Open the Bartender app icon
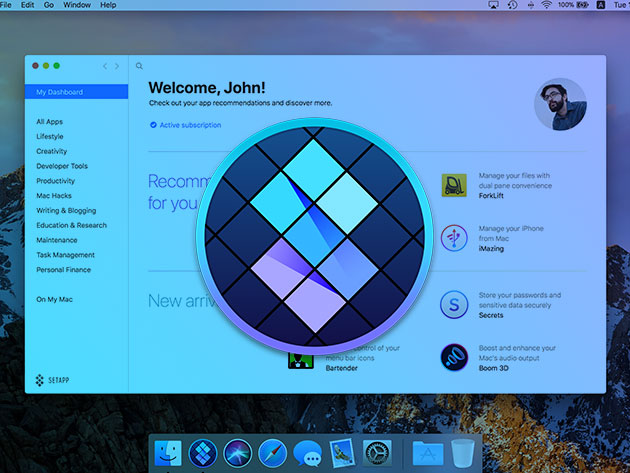This screenshot has width=630, height=473. coord(301,362)
